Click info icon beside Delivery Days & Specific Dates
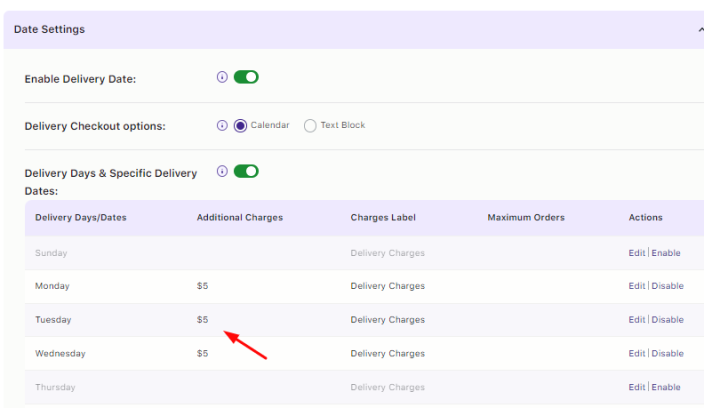This screenshot has height=408, width=704. (222, 171)
